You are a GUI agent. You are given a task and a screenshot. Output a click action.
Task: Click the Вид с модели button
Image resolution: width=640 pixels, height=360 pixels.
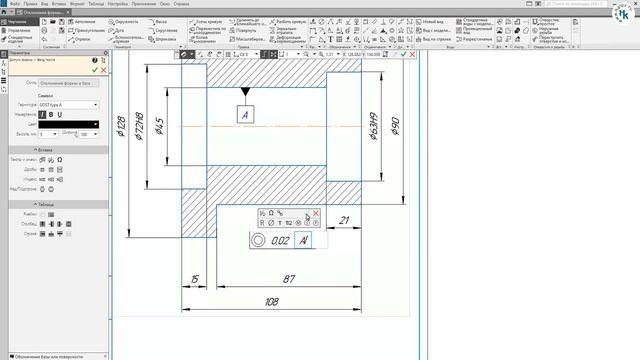tap(433, 31)
